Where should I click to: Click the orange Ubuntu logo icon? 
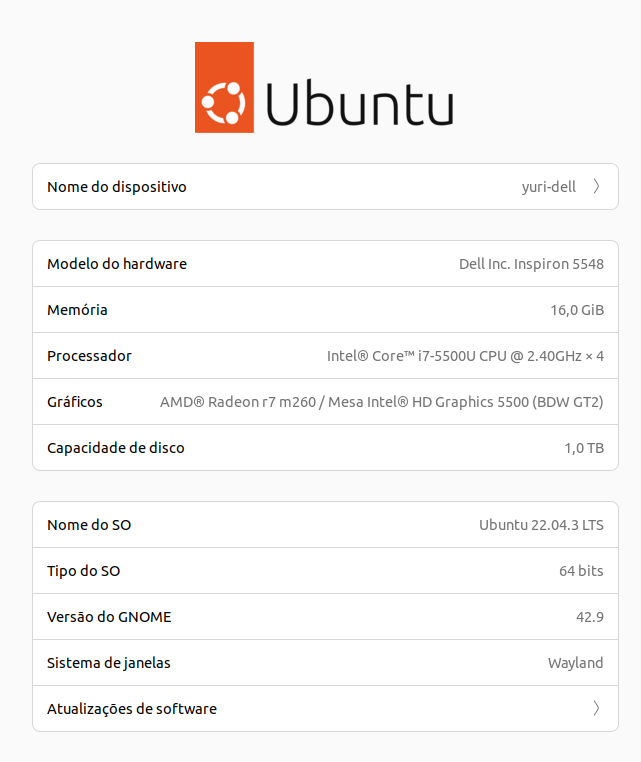(x=224, y=87)
